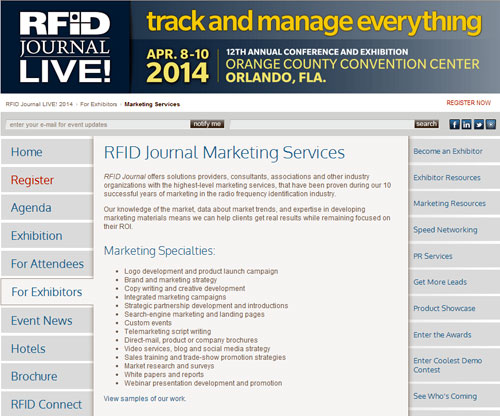Viewport: 500px width, 416px height.
Task: Click the e-mail event updates field
Action: tap(98, 125)
